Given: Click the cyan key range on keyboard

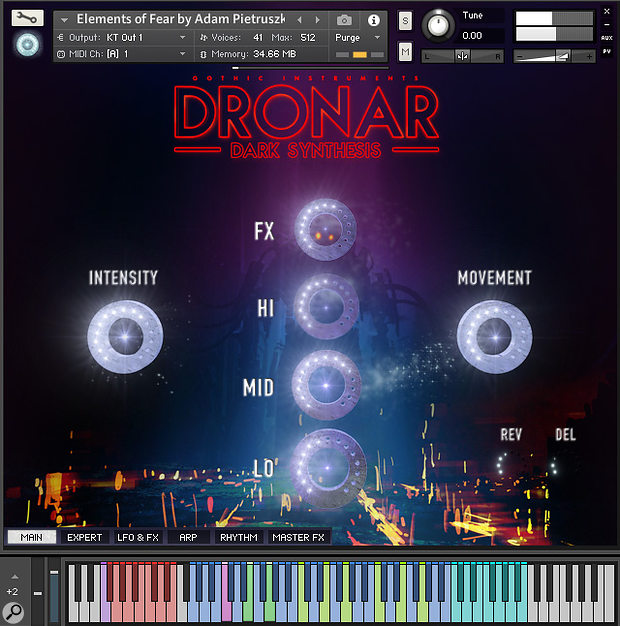Looking at the screenshot, I should 489,592.
